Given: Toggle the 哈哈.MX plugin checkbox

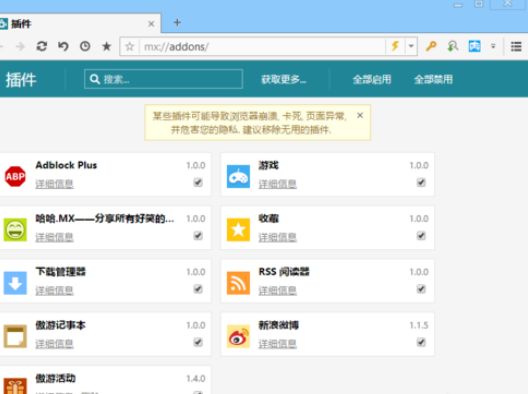Looking at the screenshot, I should [198, 236].
